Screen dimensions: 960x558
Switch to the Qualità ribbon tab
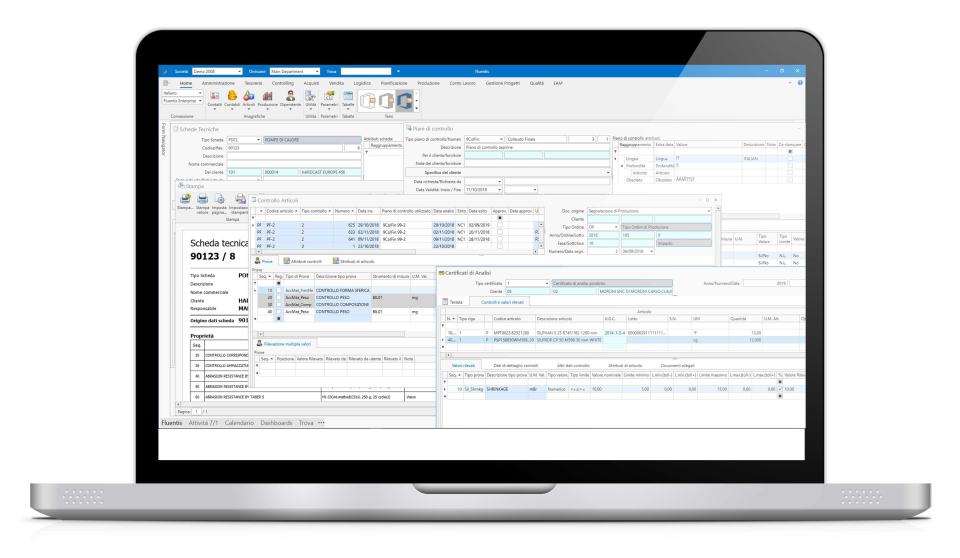(x=536, y=83)
